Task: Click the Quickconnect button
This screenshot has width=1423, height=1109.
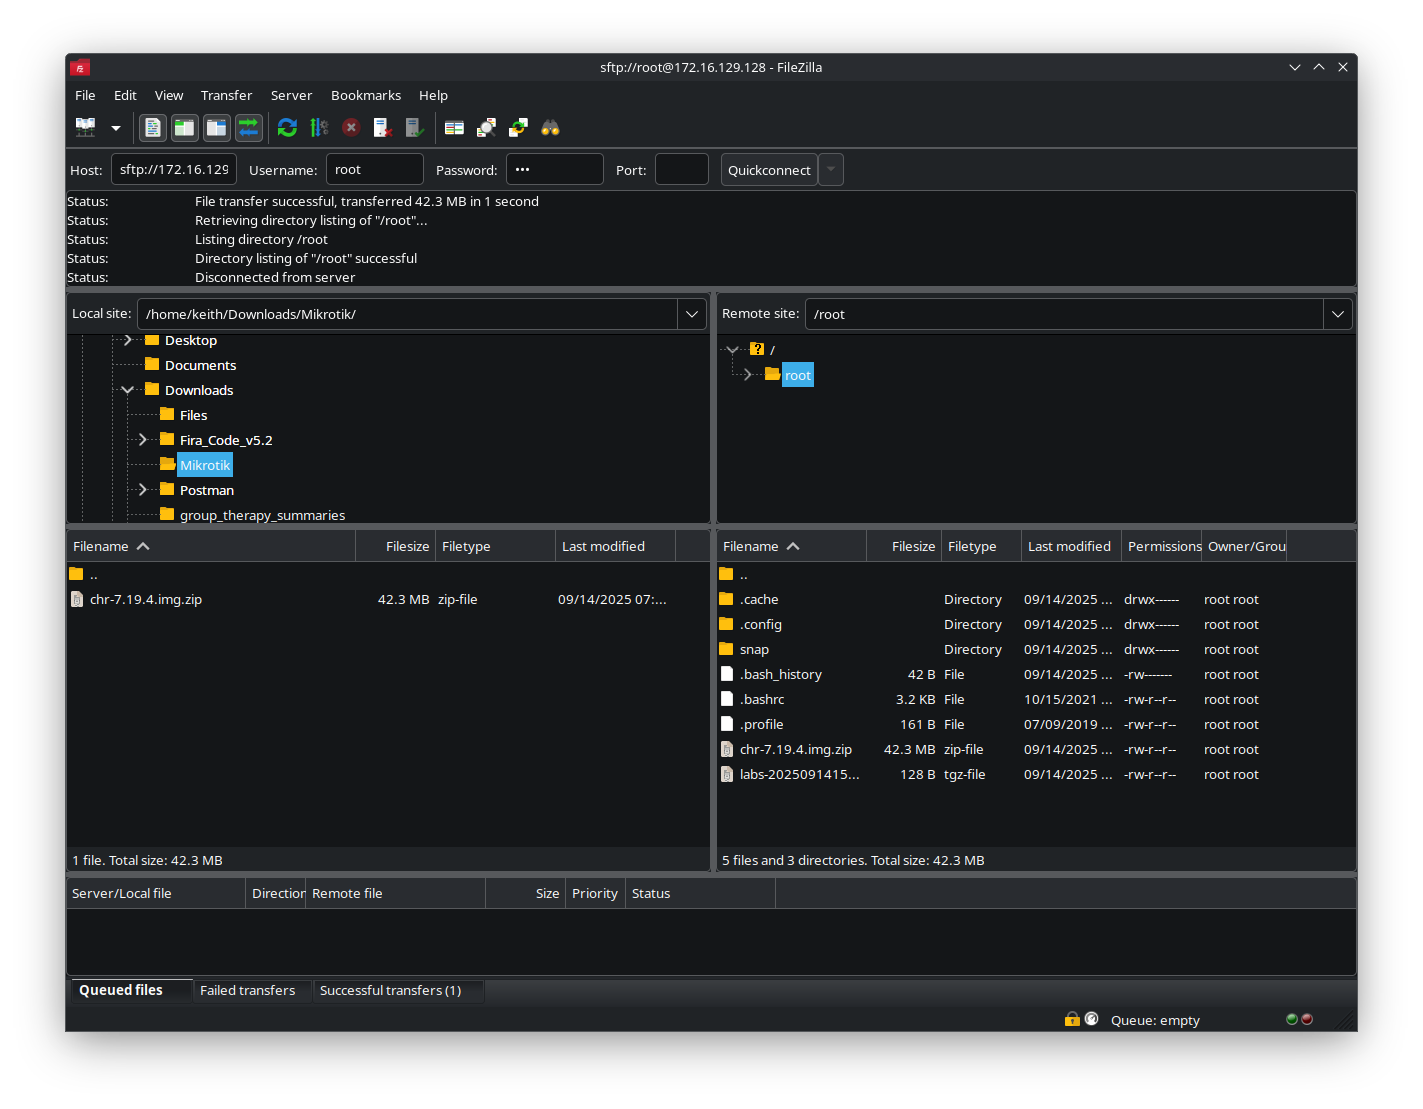Action: point(769,169)
